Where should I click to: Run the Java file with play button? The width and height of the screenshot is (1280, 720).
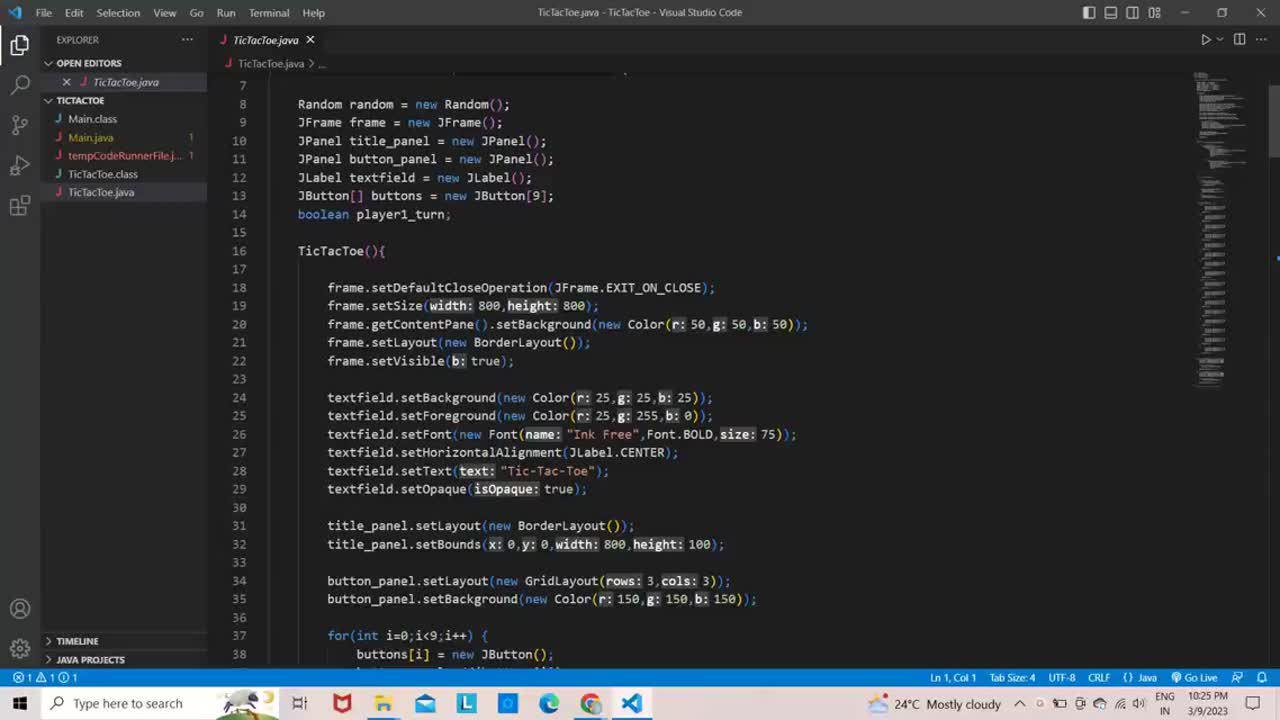[x=1205, y=40]
